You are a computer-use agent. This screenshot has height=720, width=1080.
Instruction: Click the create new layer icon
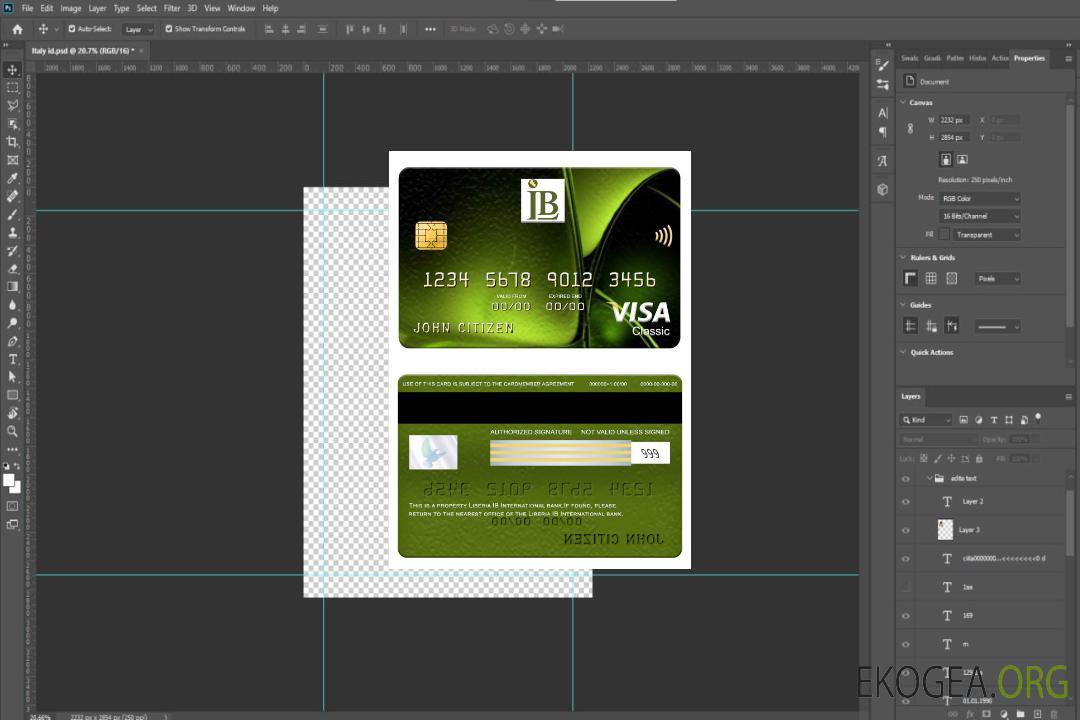pos(1037,714)
